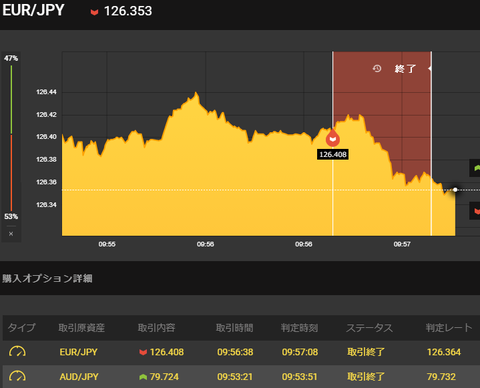Close the sentiment bar with the X

[x=11, y=234]
